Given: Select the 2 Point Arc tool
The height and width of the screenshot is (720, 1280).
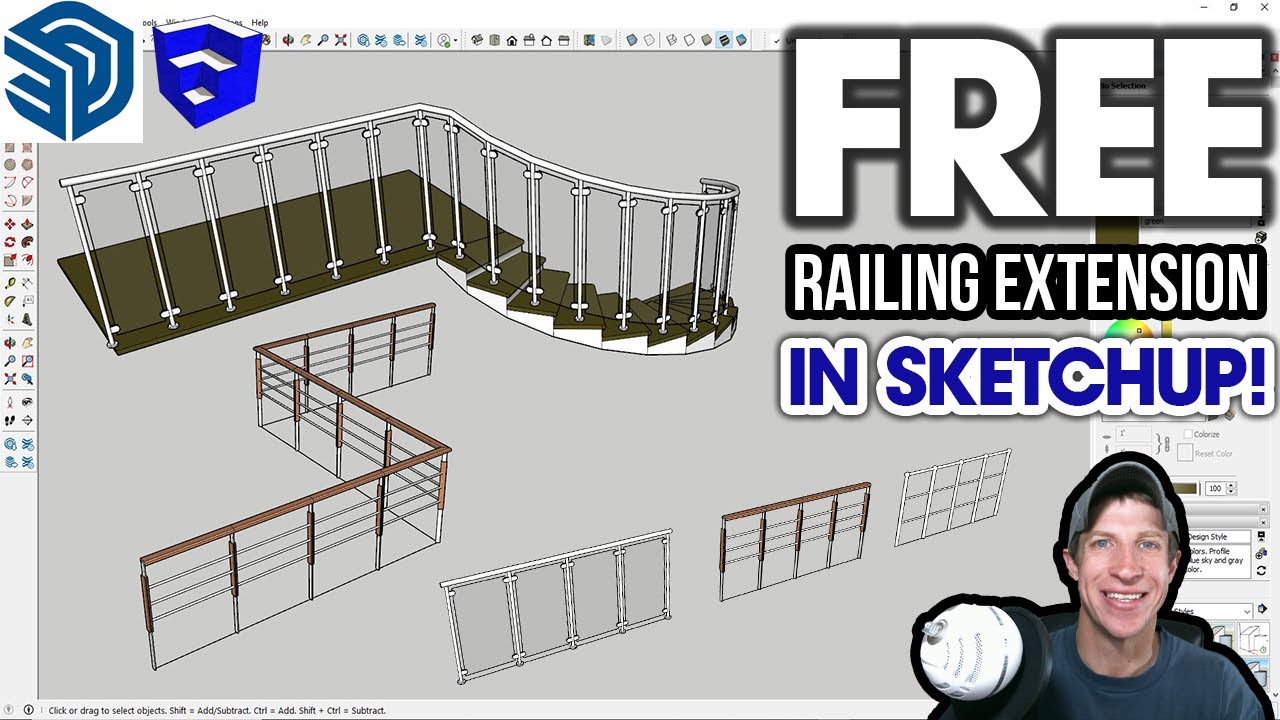Looking at the screenshot, I should click(x=28, y=182).
